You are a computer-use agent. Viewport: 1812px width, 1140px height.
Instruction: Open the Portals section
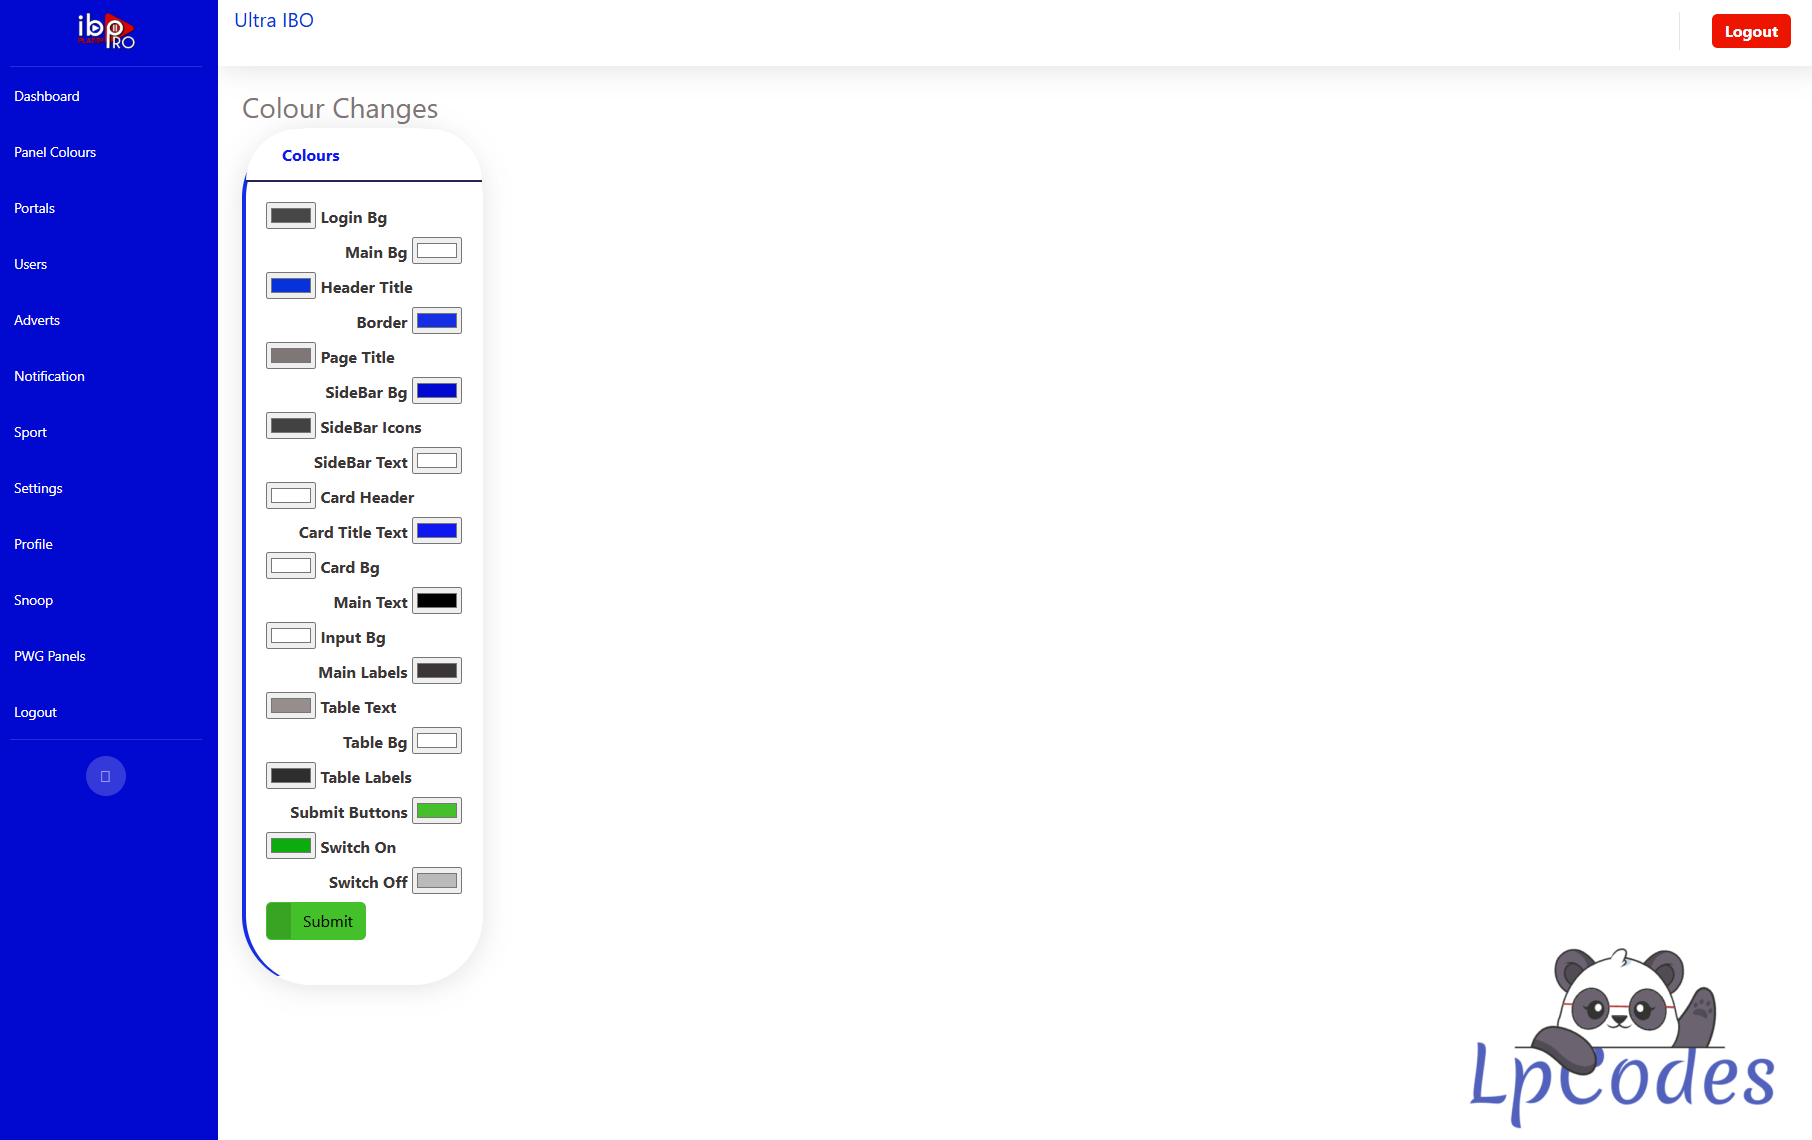(x=35, y=208)
